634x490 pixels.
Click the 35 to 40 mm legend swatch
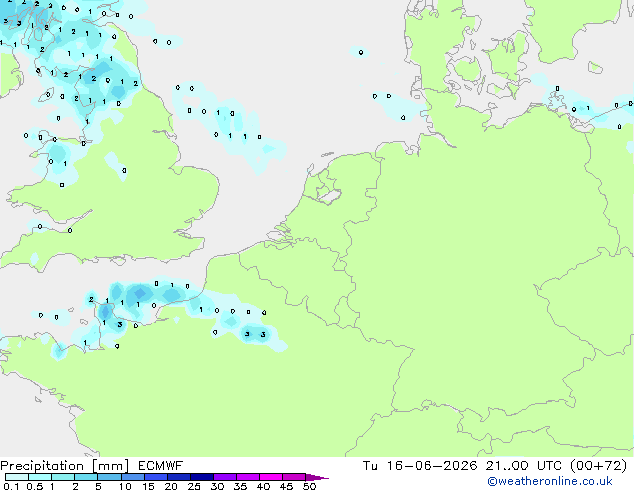click(x=248, y=477)
